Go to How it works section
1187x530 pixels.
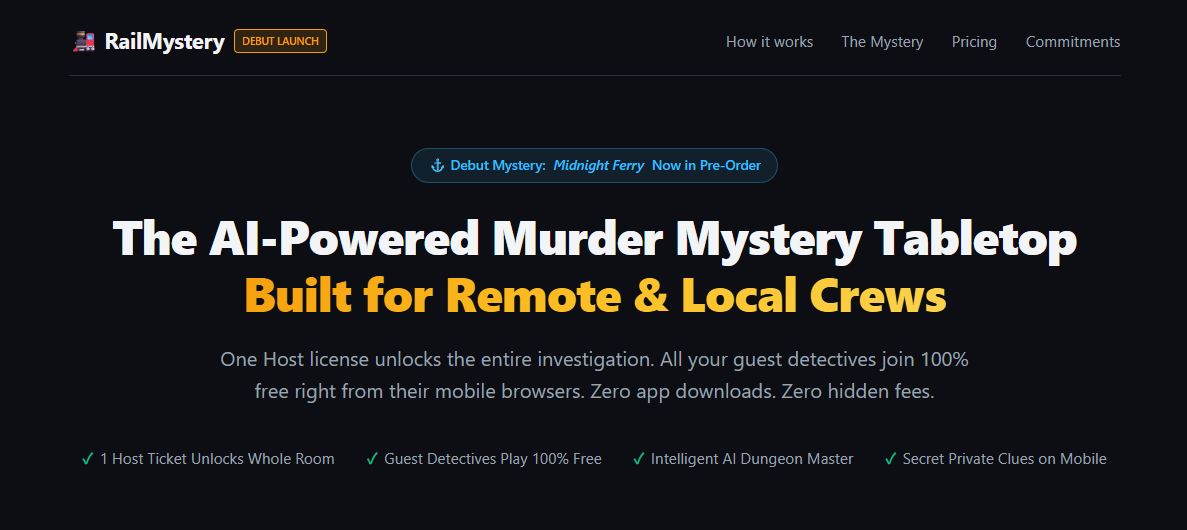pos(769,42)
